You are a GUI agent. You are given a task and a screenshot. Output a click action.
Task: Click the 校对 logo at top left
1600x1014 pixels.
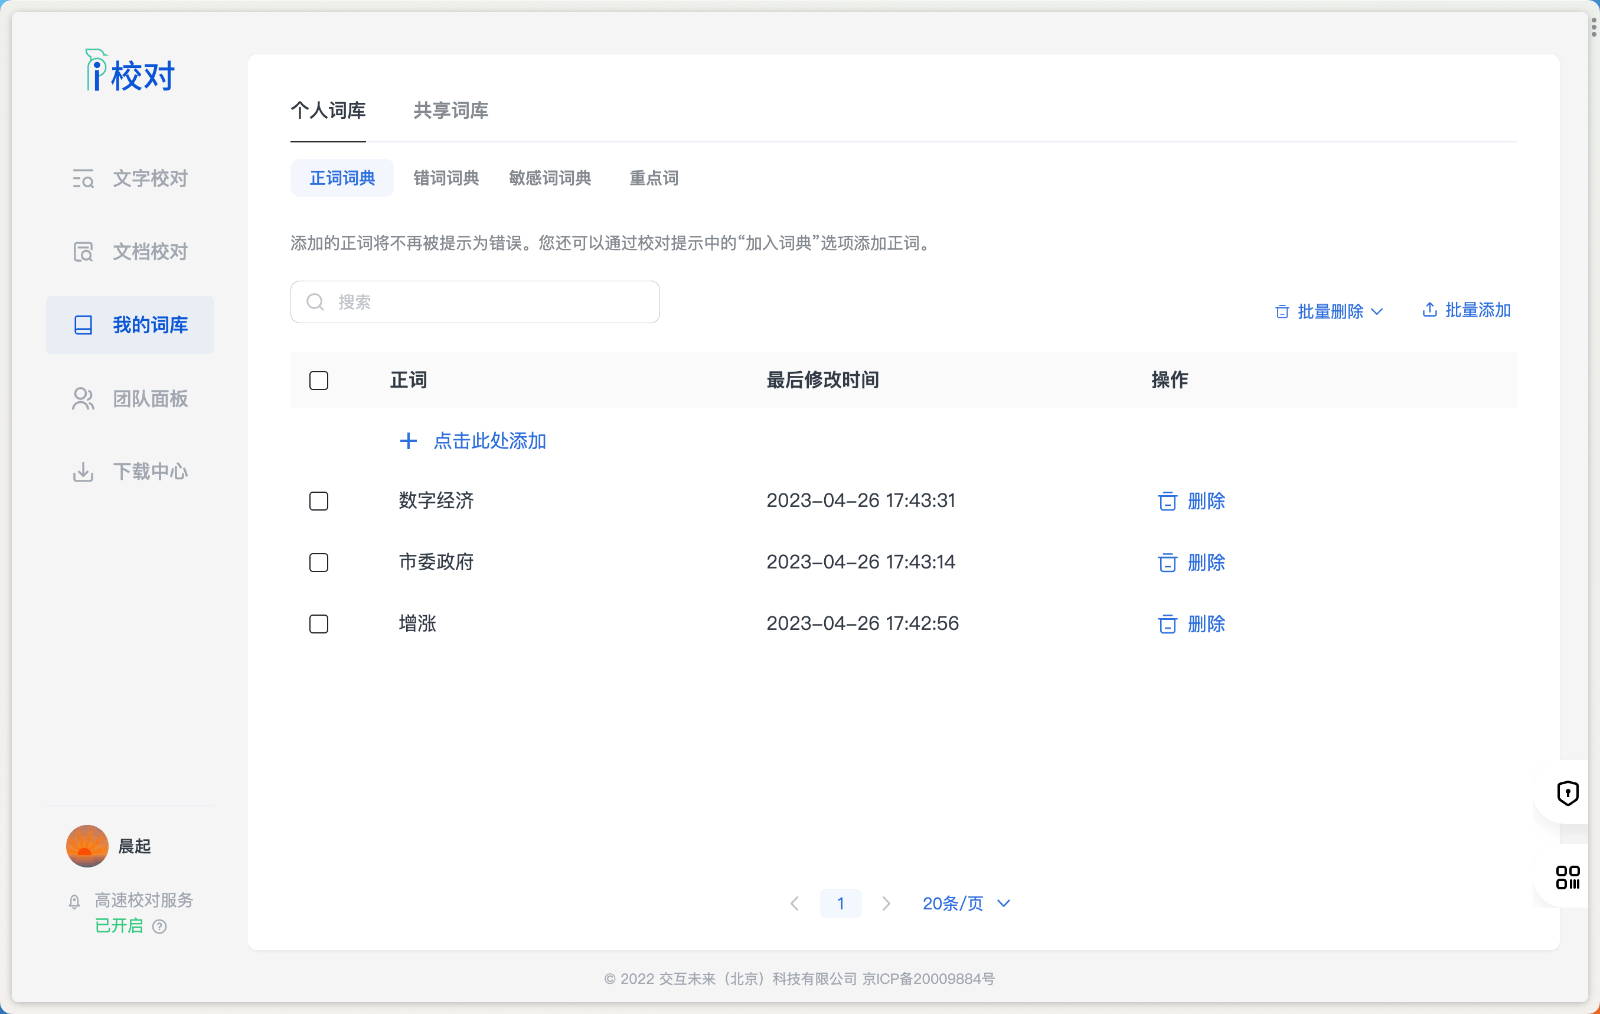click(131, 72)
